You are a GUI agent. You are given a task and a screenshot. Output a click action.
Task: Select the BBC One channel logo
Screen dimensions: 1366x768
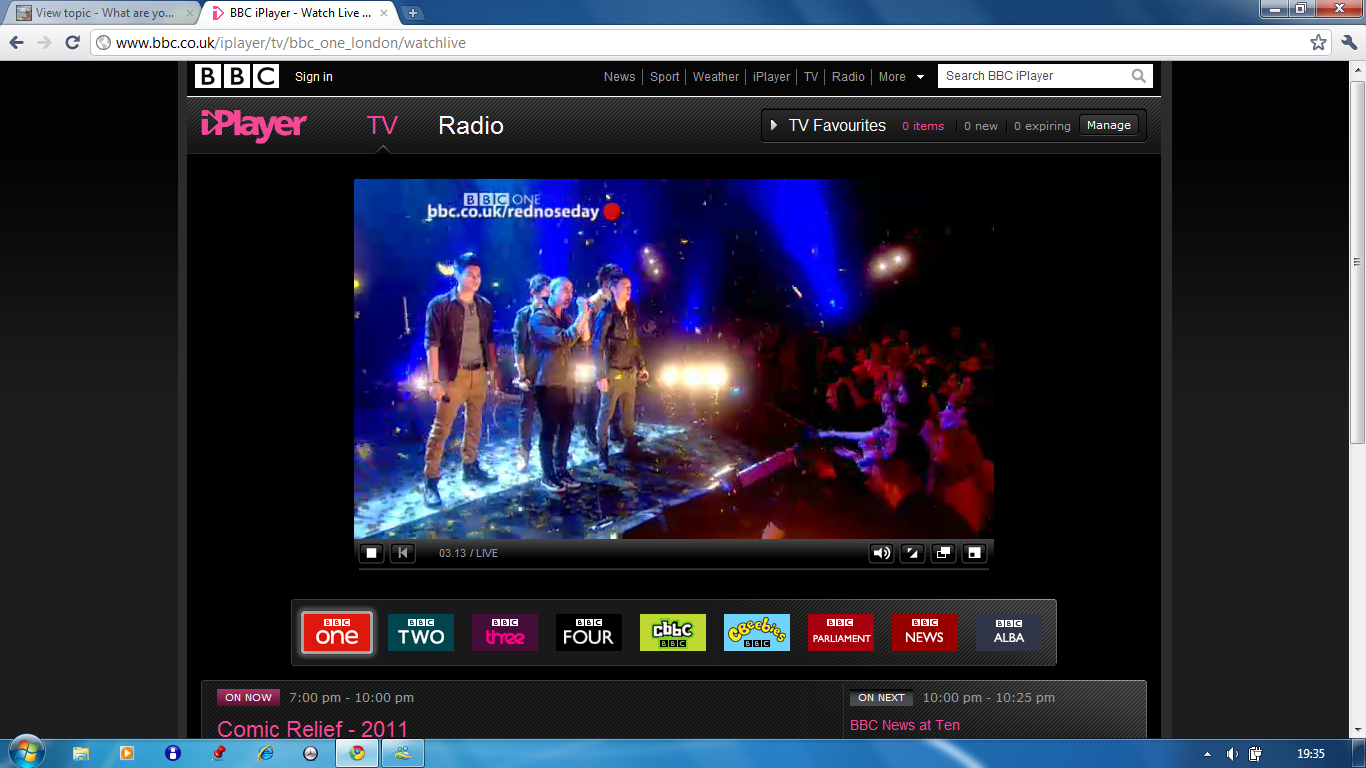point(337,632)
